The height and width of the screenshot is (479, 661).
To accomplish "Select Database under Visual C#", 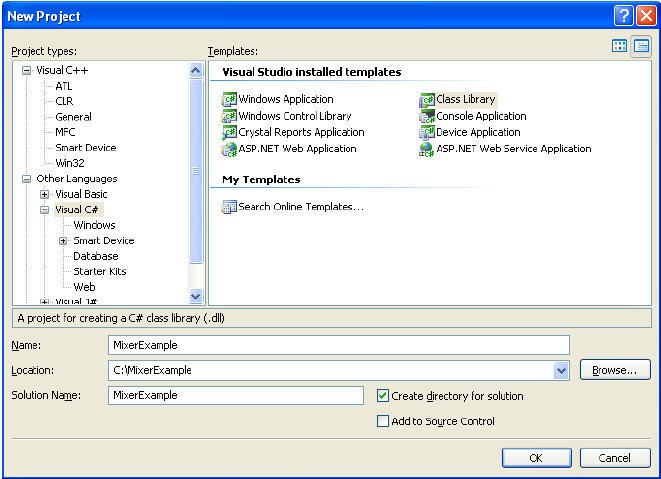I will coord(96,256).
